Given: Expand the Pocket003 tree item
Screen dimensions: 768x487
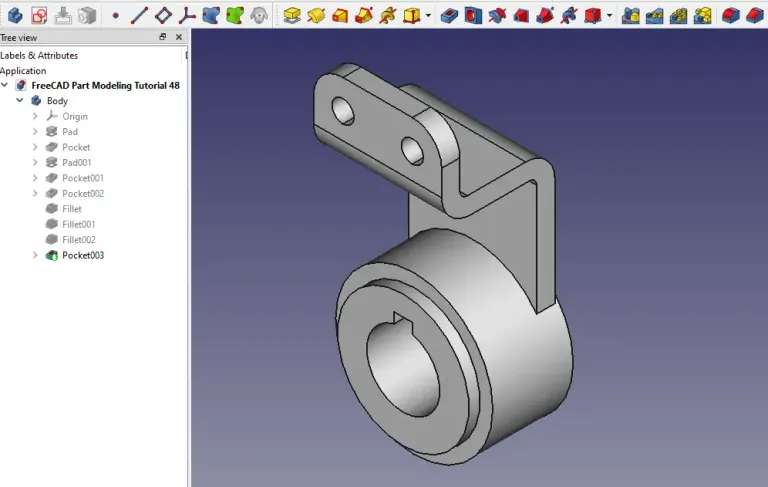Looking at the screenshot, I should tap(36, 255).
